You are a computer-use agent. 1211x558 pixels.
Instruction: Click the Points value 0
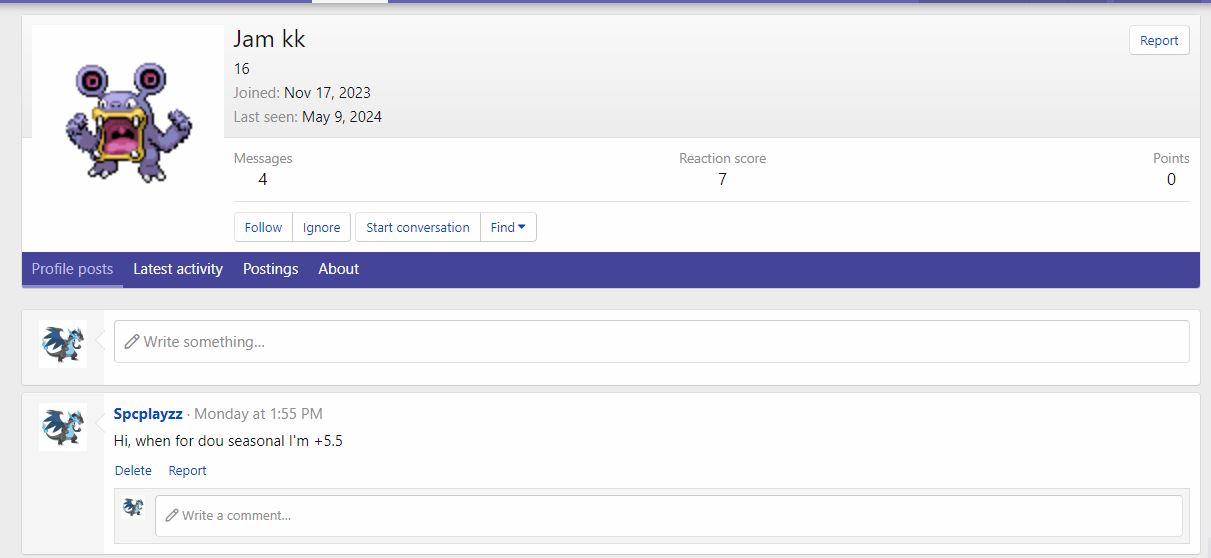tap(1171, 179)
